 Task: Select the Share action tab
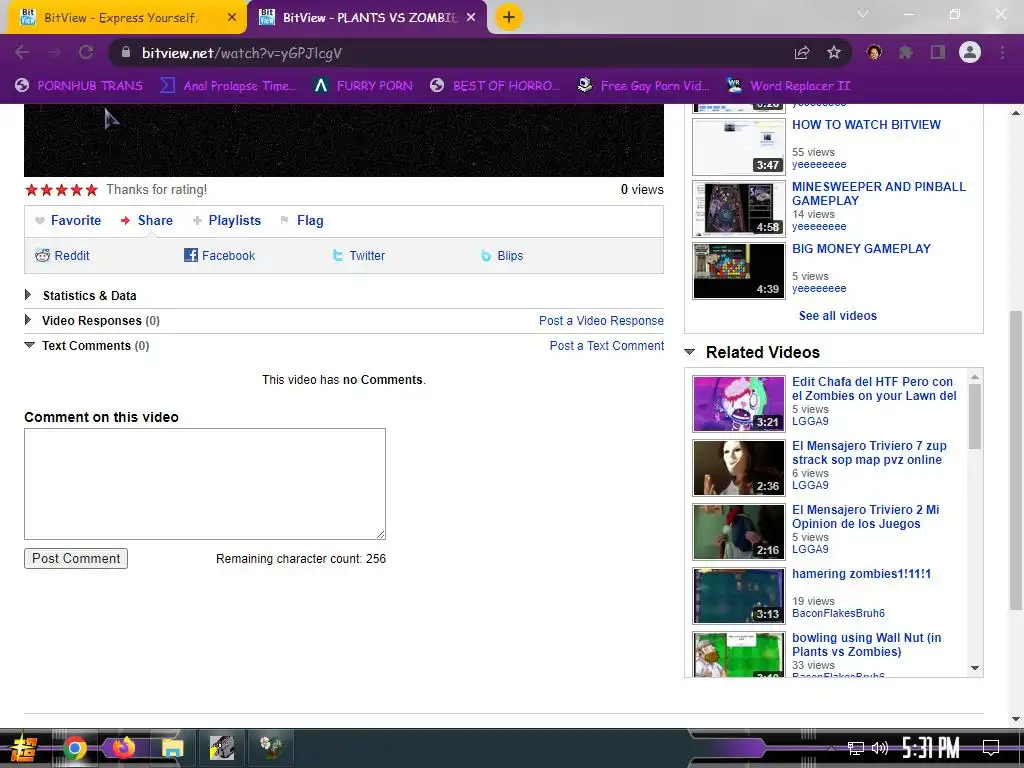(155, 221)
